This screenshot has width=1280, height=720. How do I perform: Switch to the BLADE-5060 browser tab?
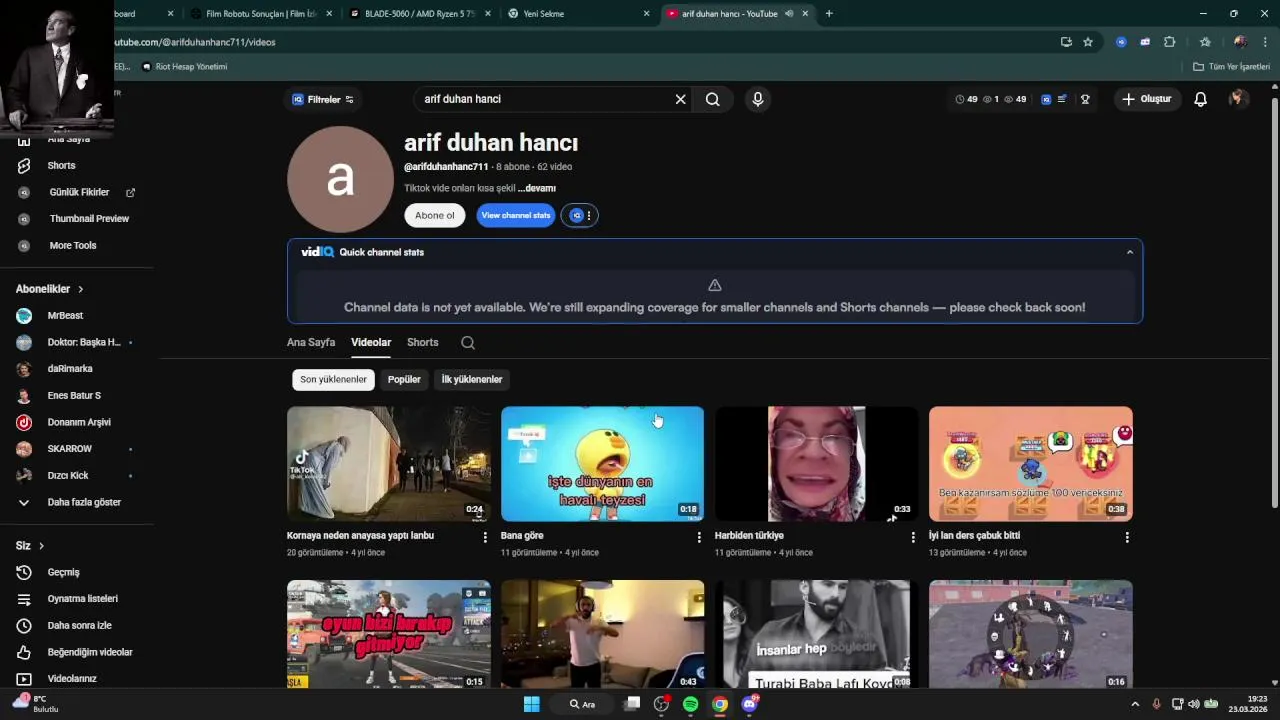pyautogui.click(x=420, y=14)
